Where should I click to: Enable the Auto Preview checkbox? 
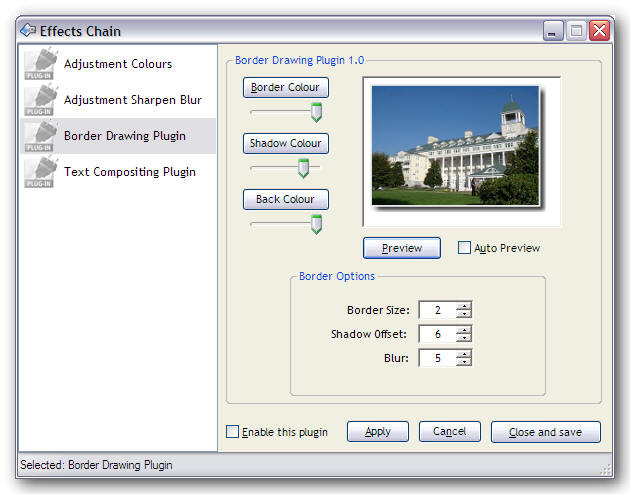pyautogui.click(x=464, y=248)
